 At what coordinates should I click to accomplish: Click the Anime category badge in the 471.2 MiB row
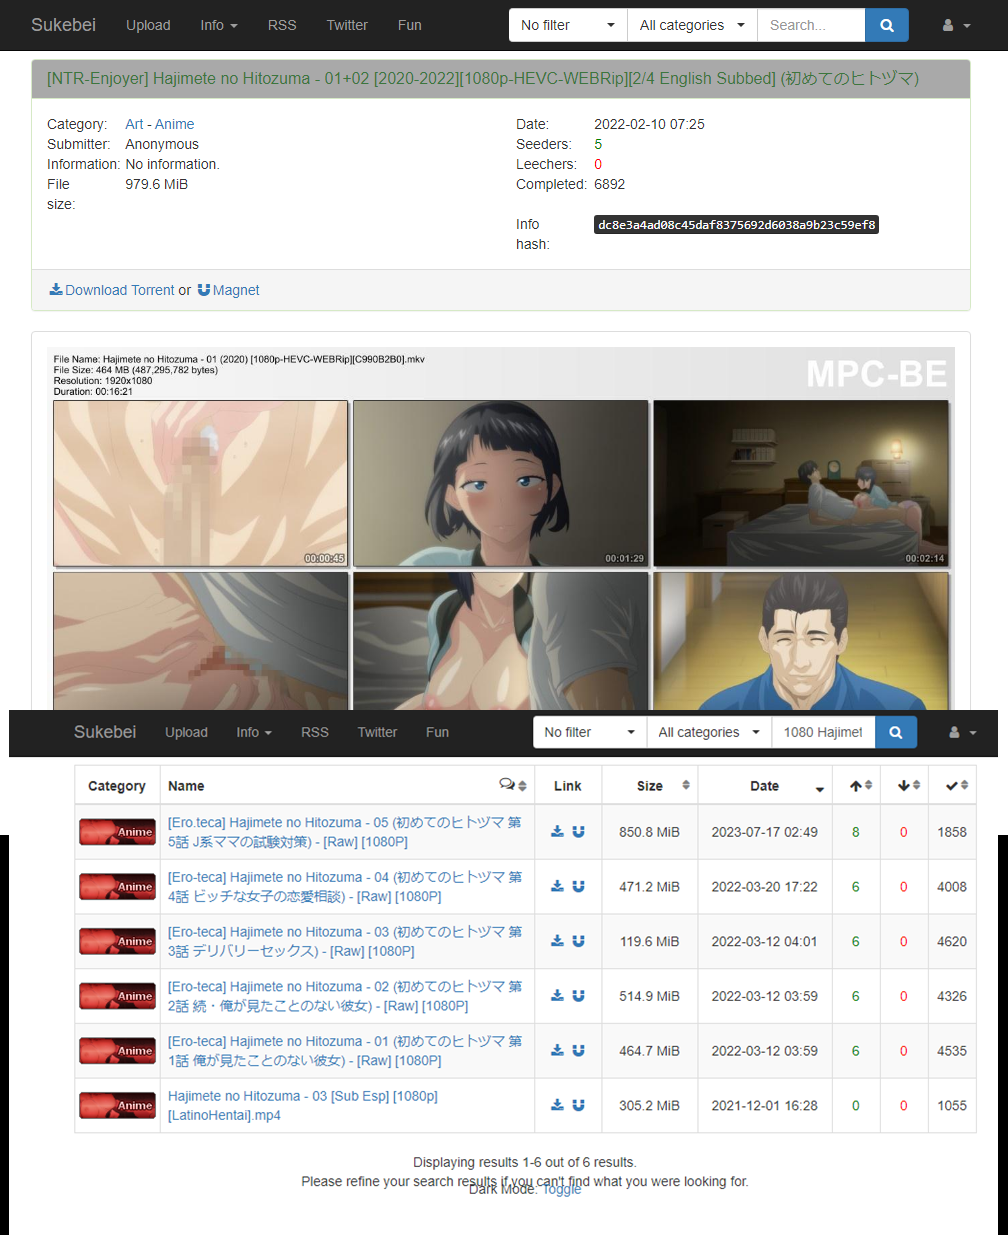tap(117, 887)
